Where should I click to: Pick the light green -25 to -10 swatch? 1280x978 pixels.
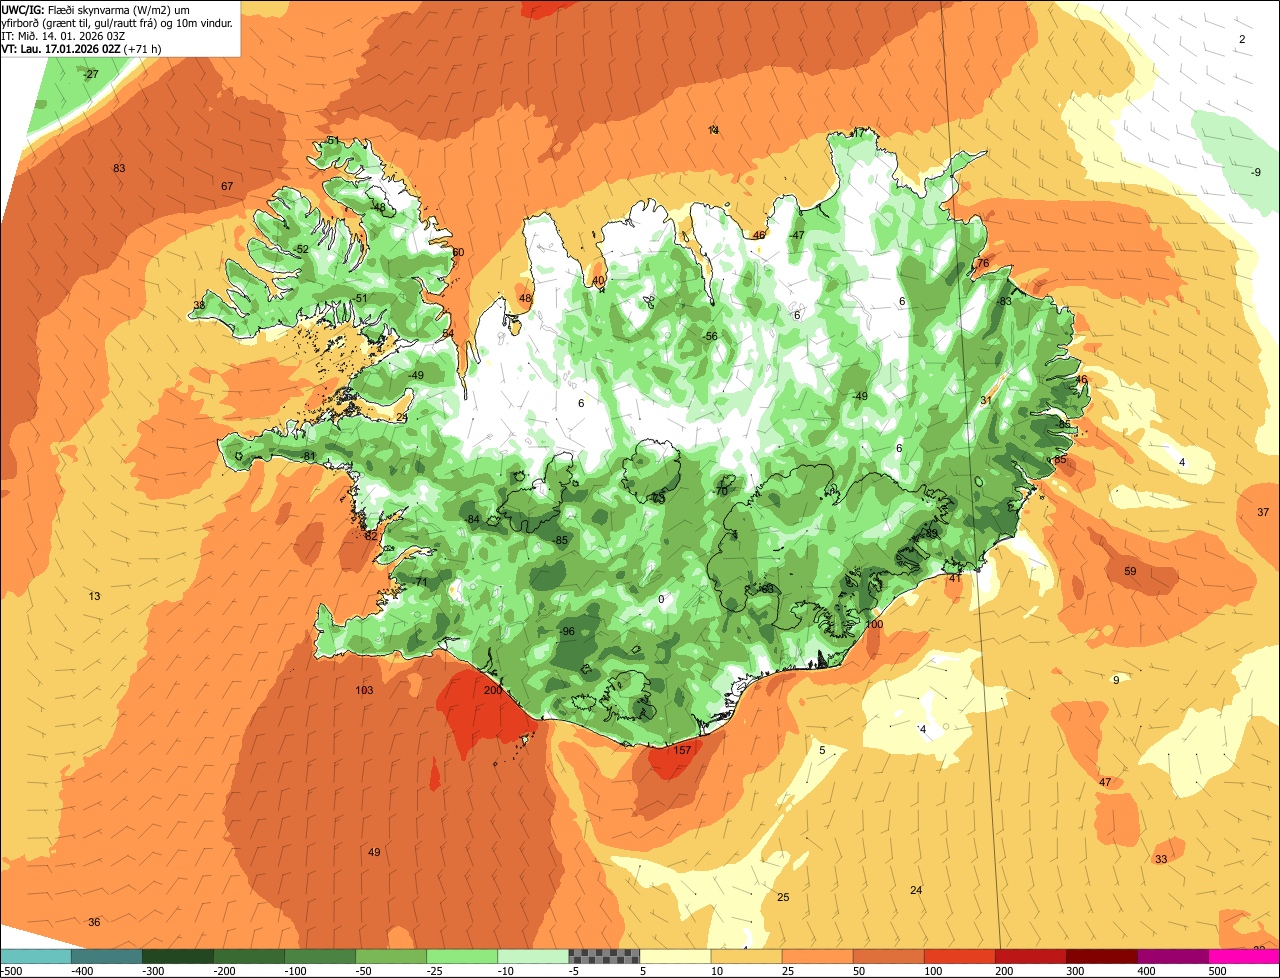462,956
